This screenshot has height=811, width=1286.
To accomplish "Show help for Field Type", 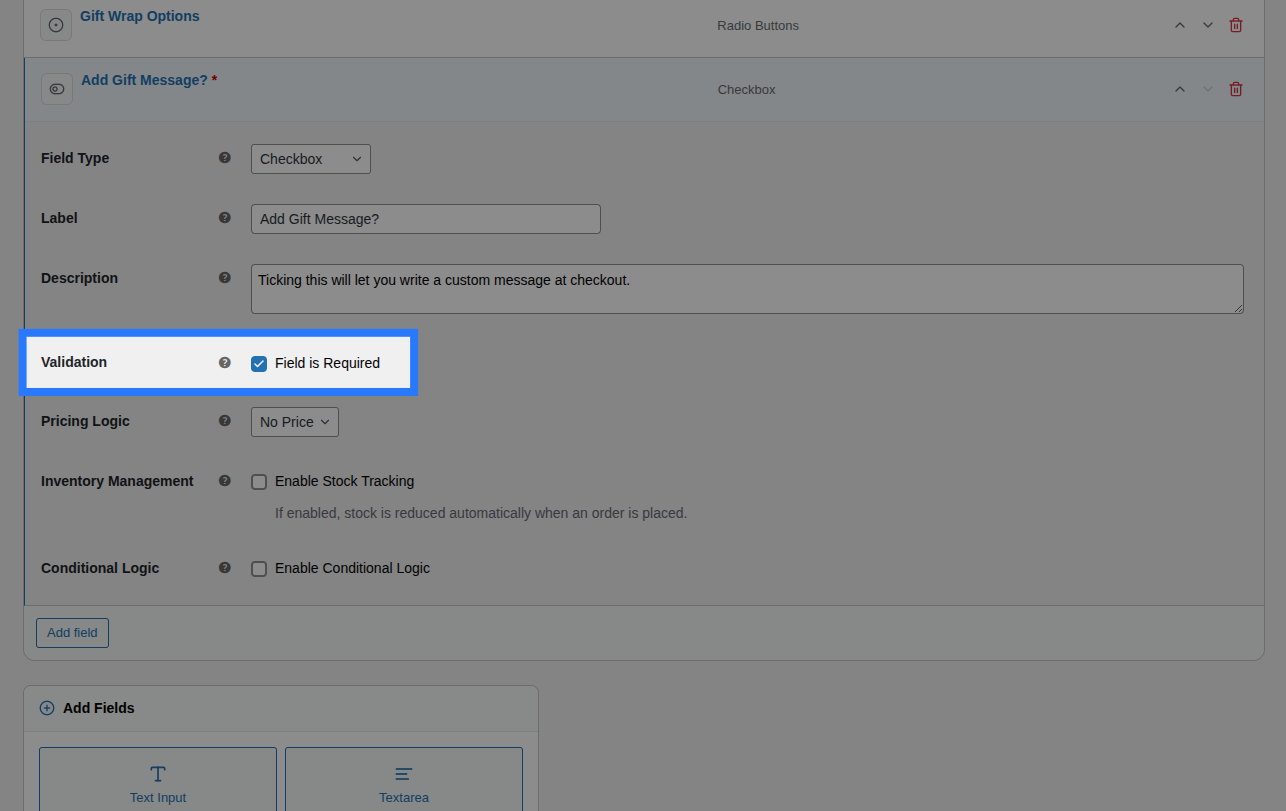I will (225, 158).
